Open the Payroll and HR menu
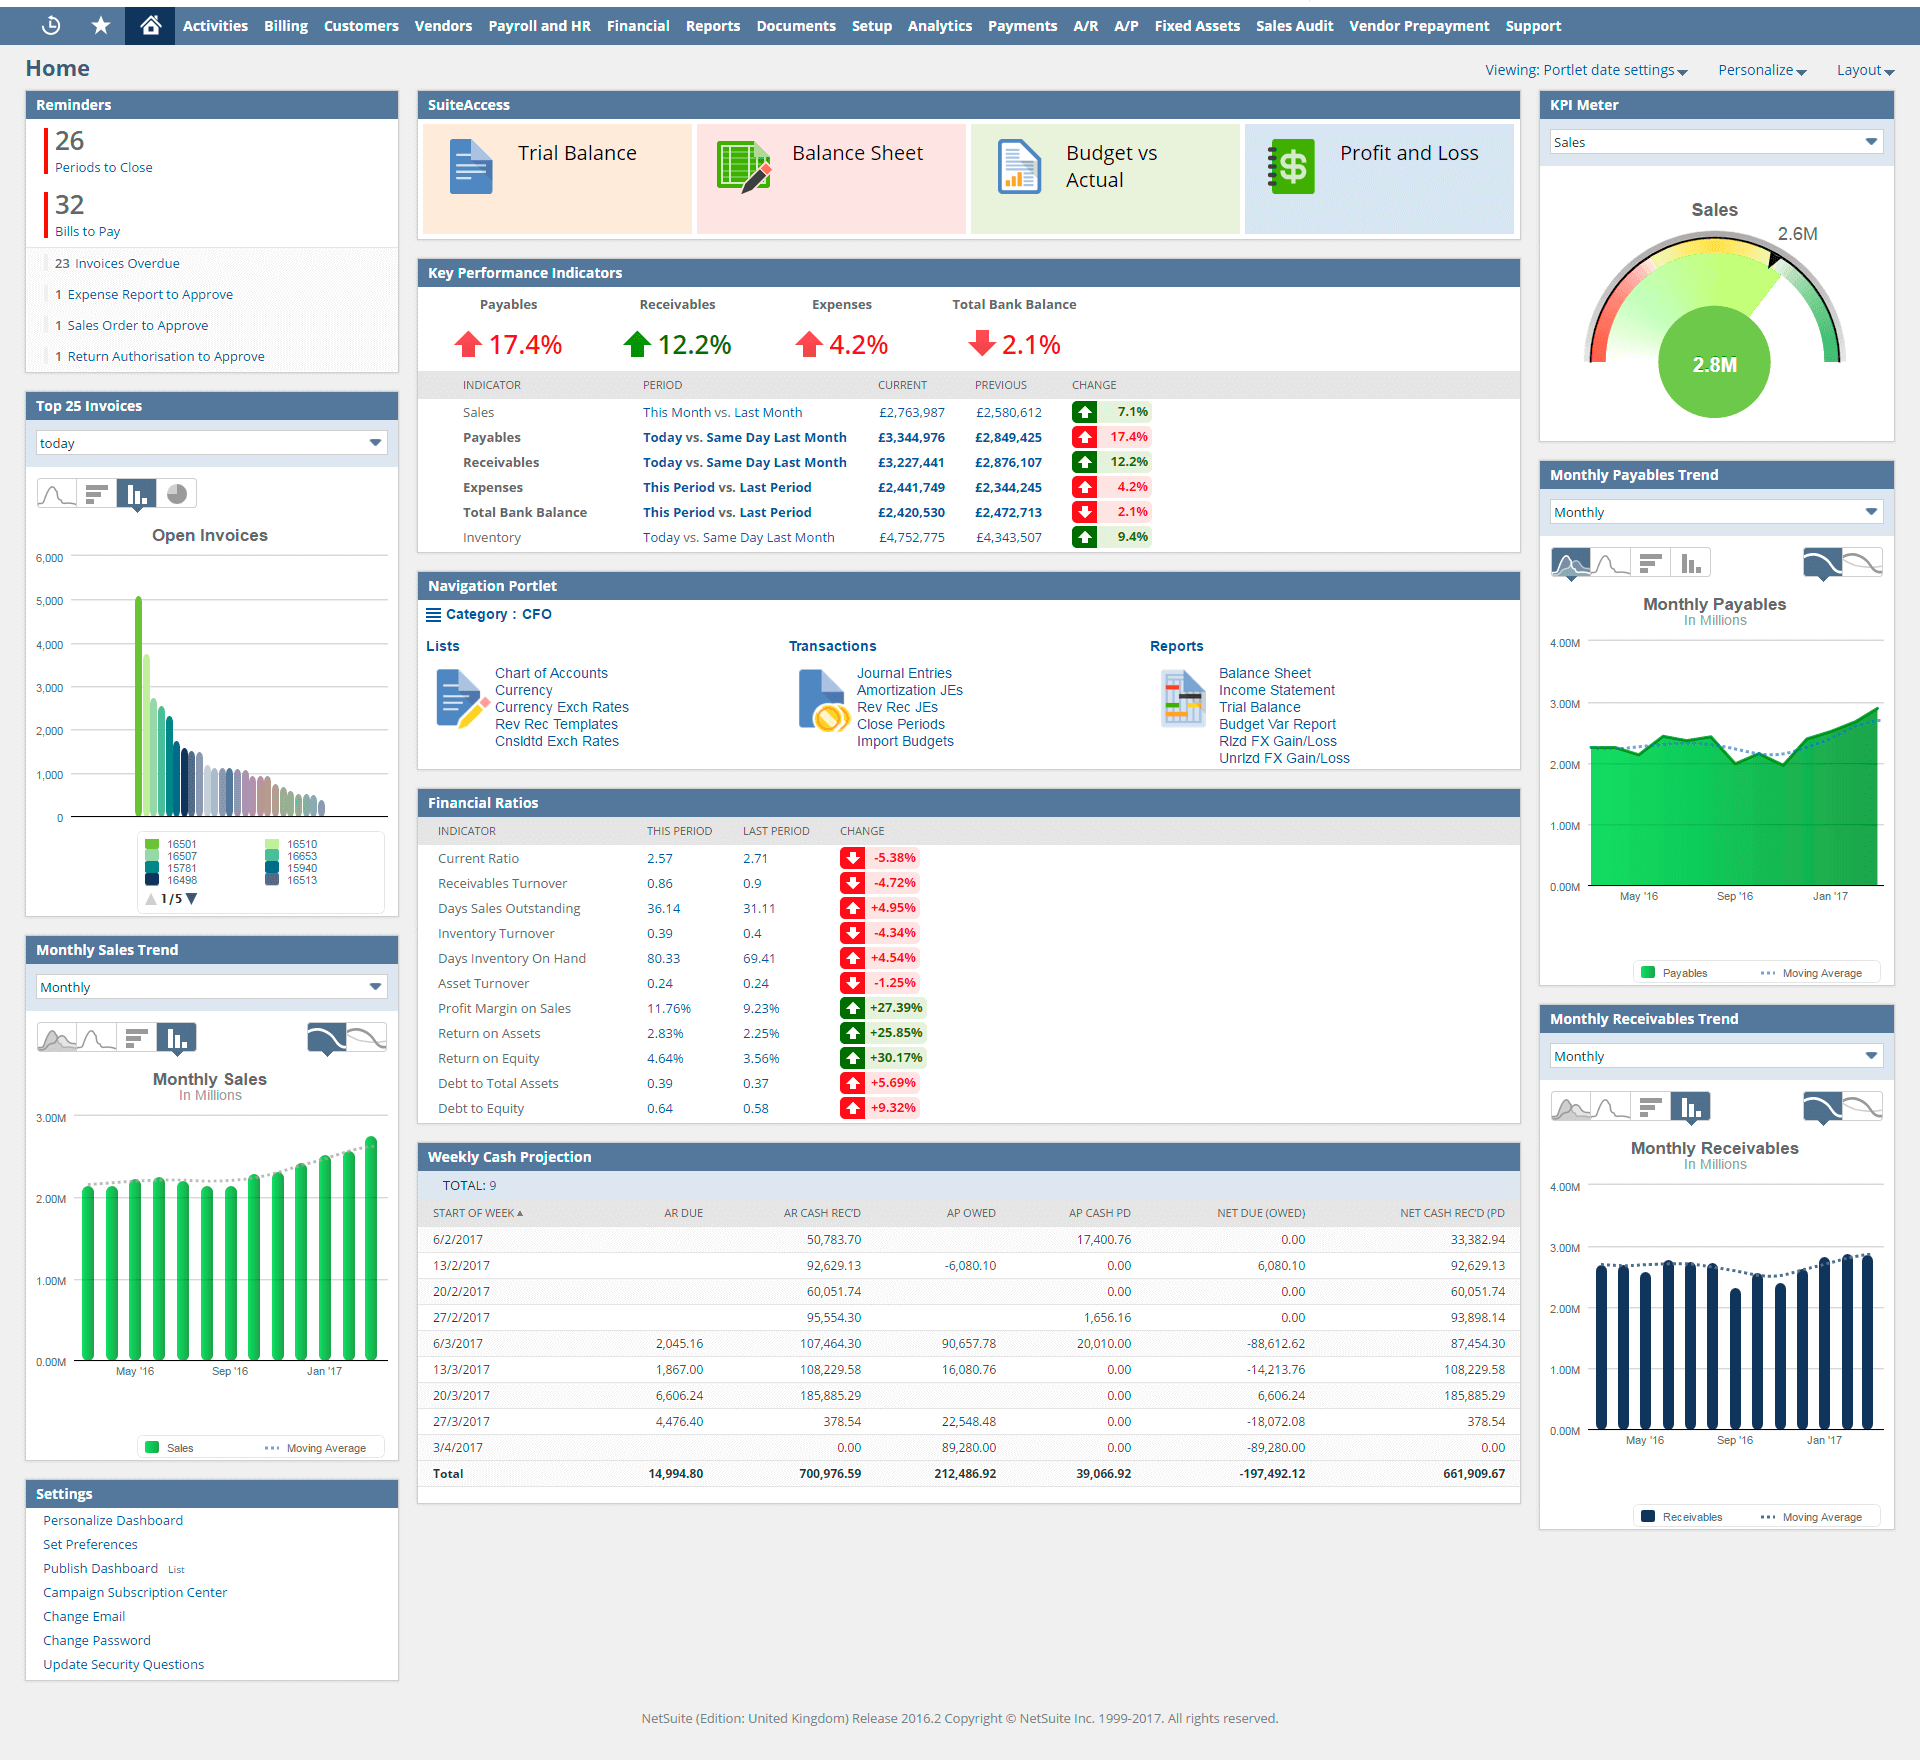This screenshot has height=1760, width=1920. (539, 26)
